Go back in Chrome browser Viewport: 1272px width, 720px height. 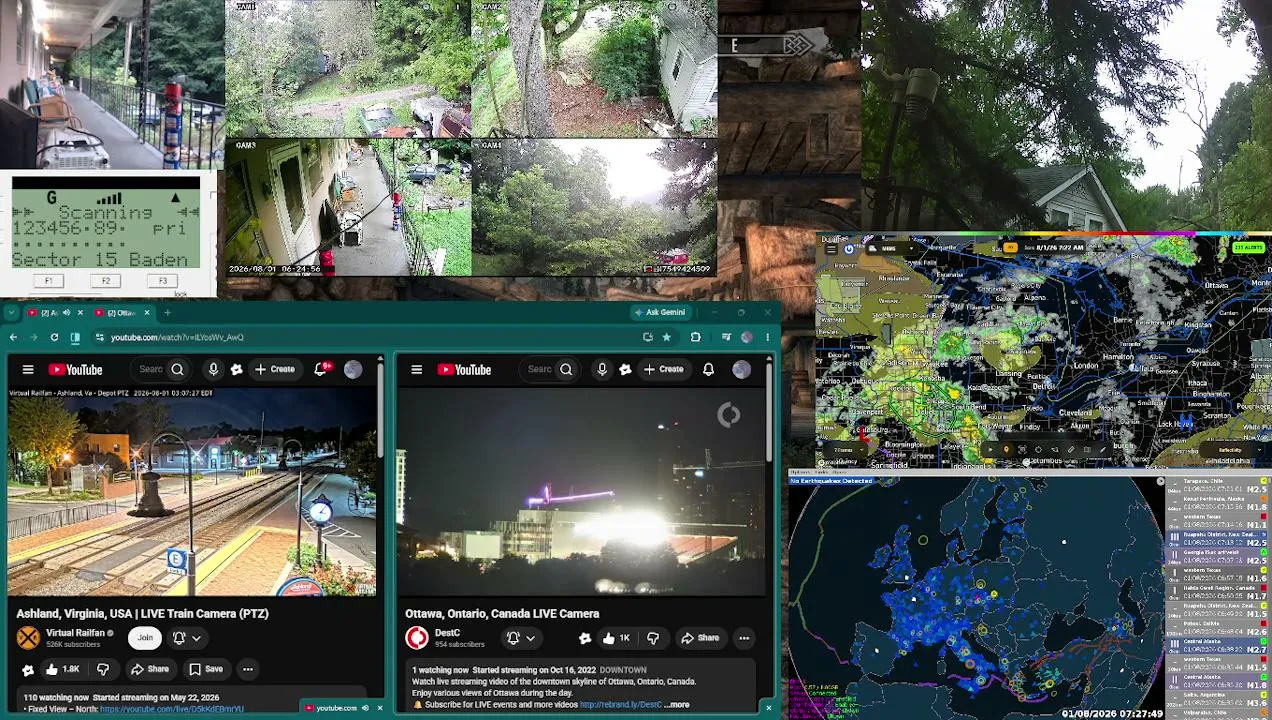coord(13,338)
